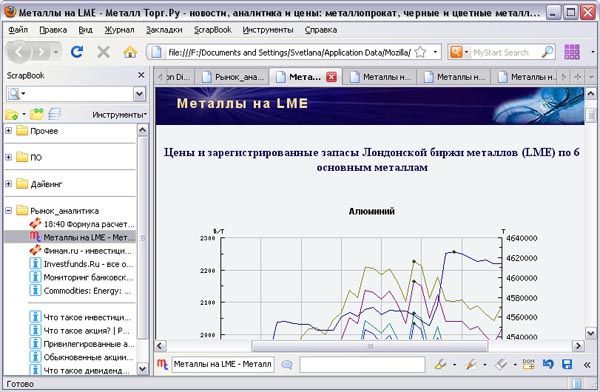600x392 pixels.
Task: Open the Закладки menu
Action: (164, 30)
